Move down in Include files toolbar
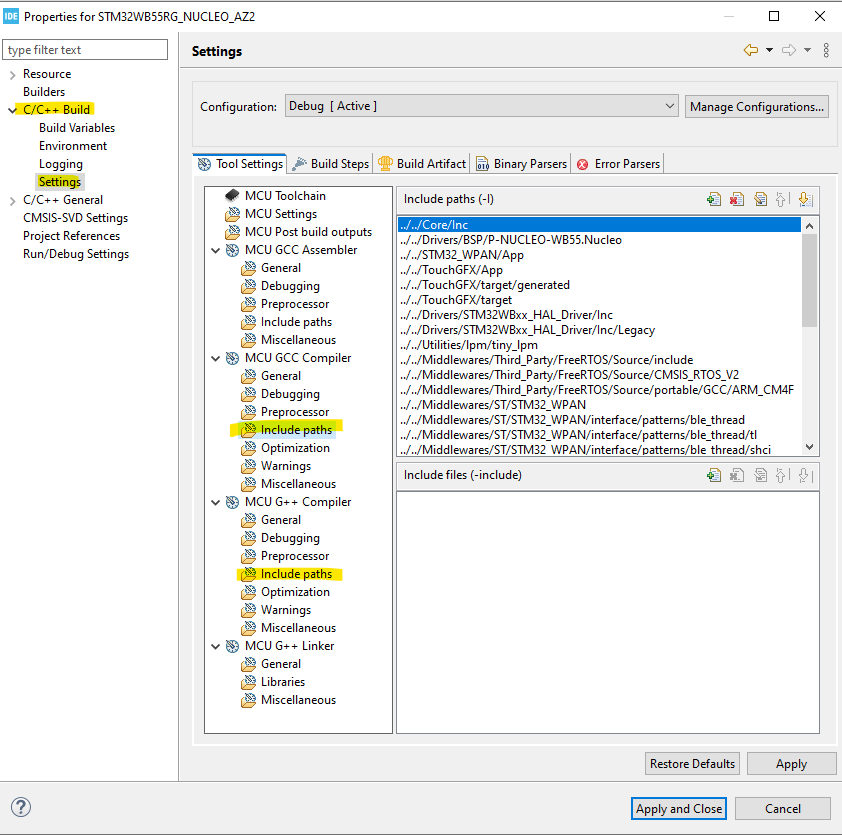Viewport: 842px width, 835px height. pos(805,475)
